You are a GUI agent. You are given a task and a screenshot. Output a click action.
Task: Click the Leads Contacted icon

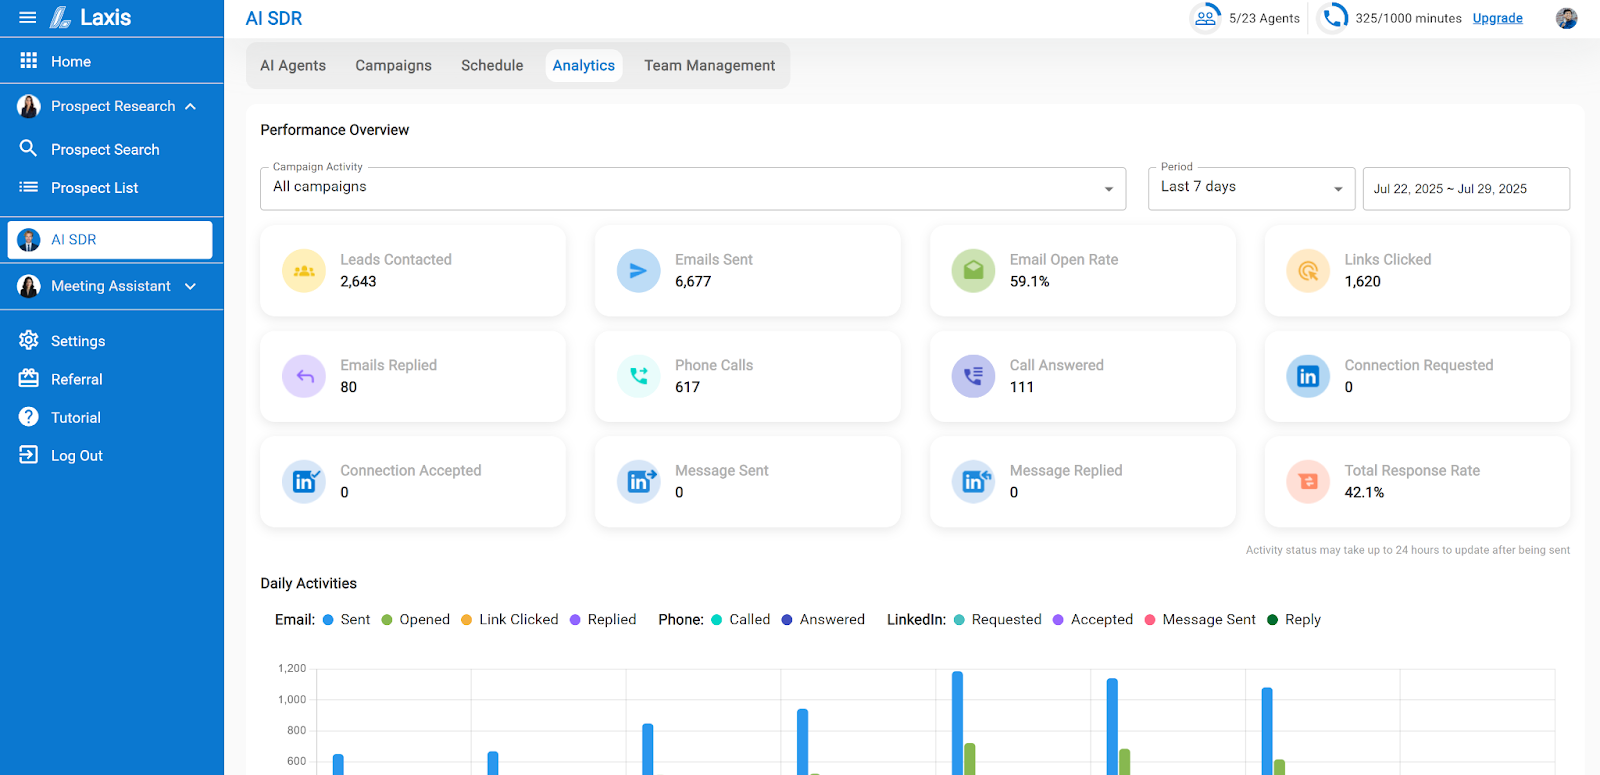pos(304,271)
